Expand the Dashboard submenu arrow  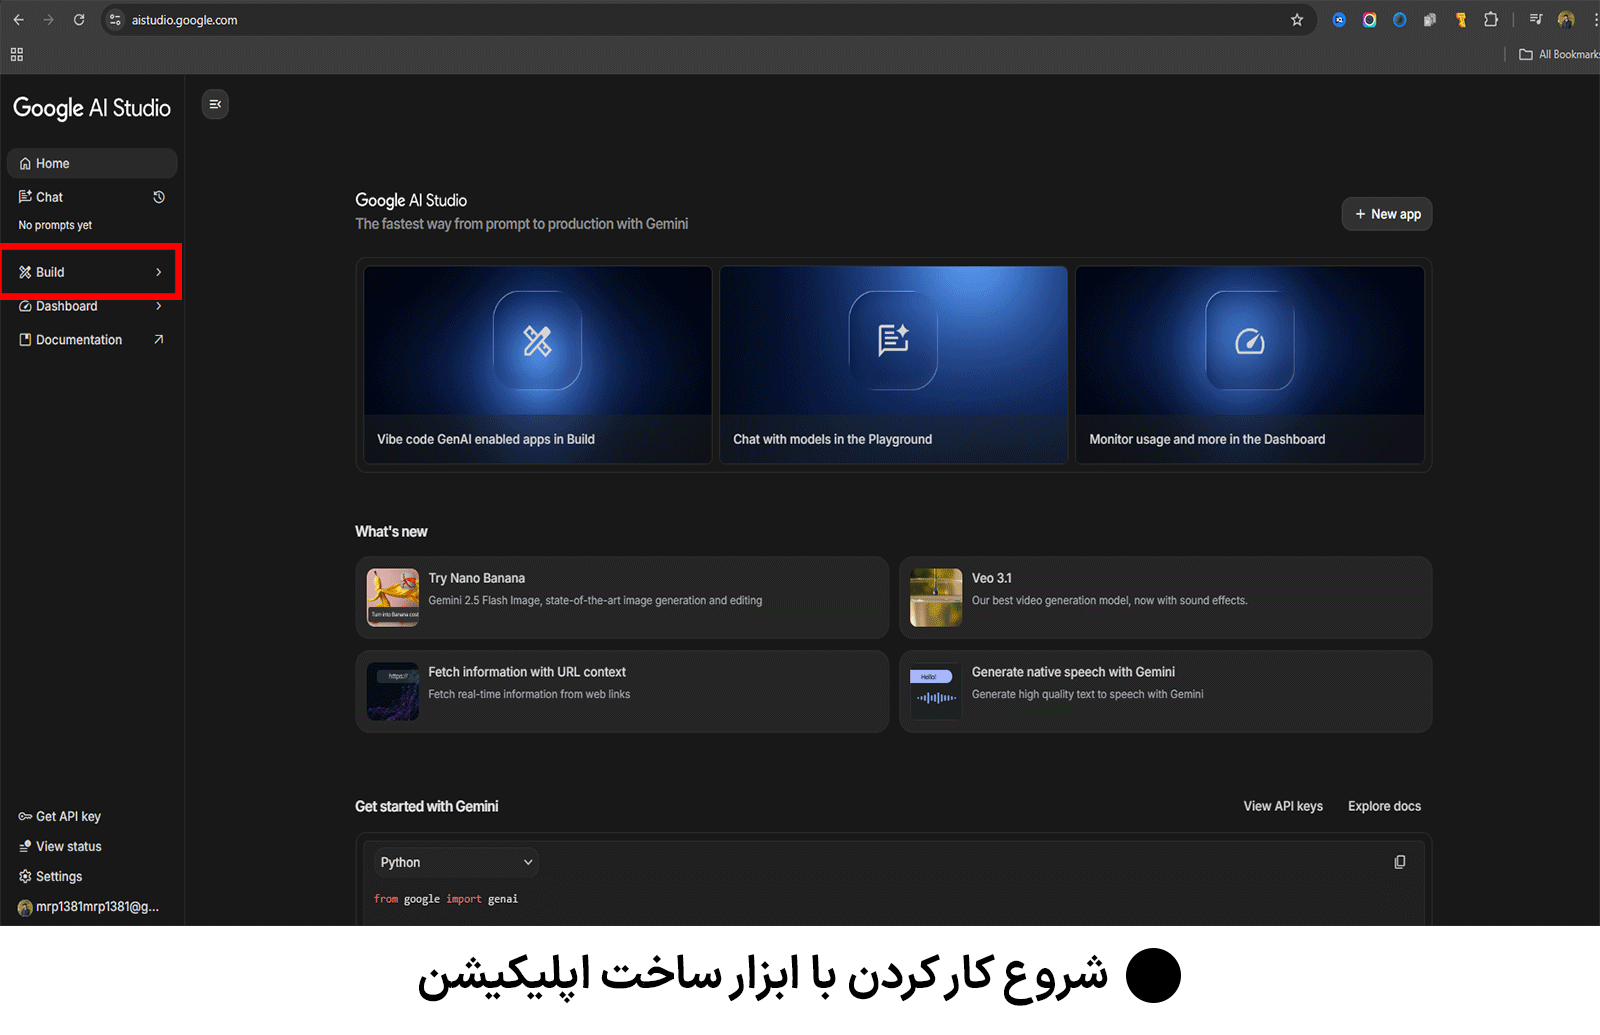tap(158, 306)
